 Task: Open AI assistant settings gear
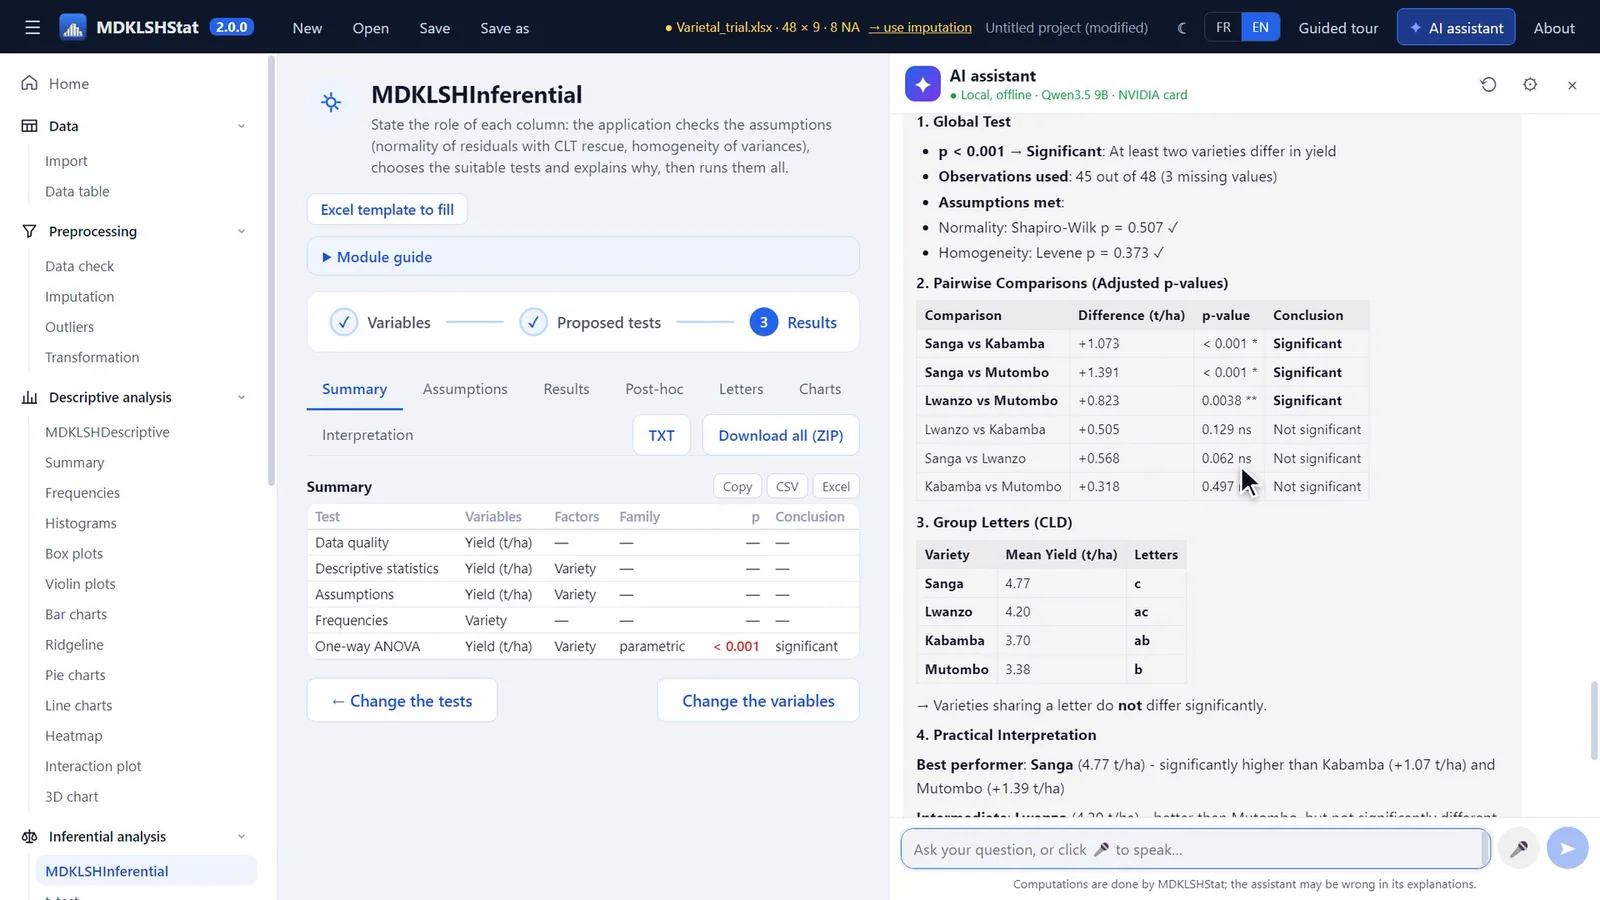point(1530,85)
